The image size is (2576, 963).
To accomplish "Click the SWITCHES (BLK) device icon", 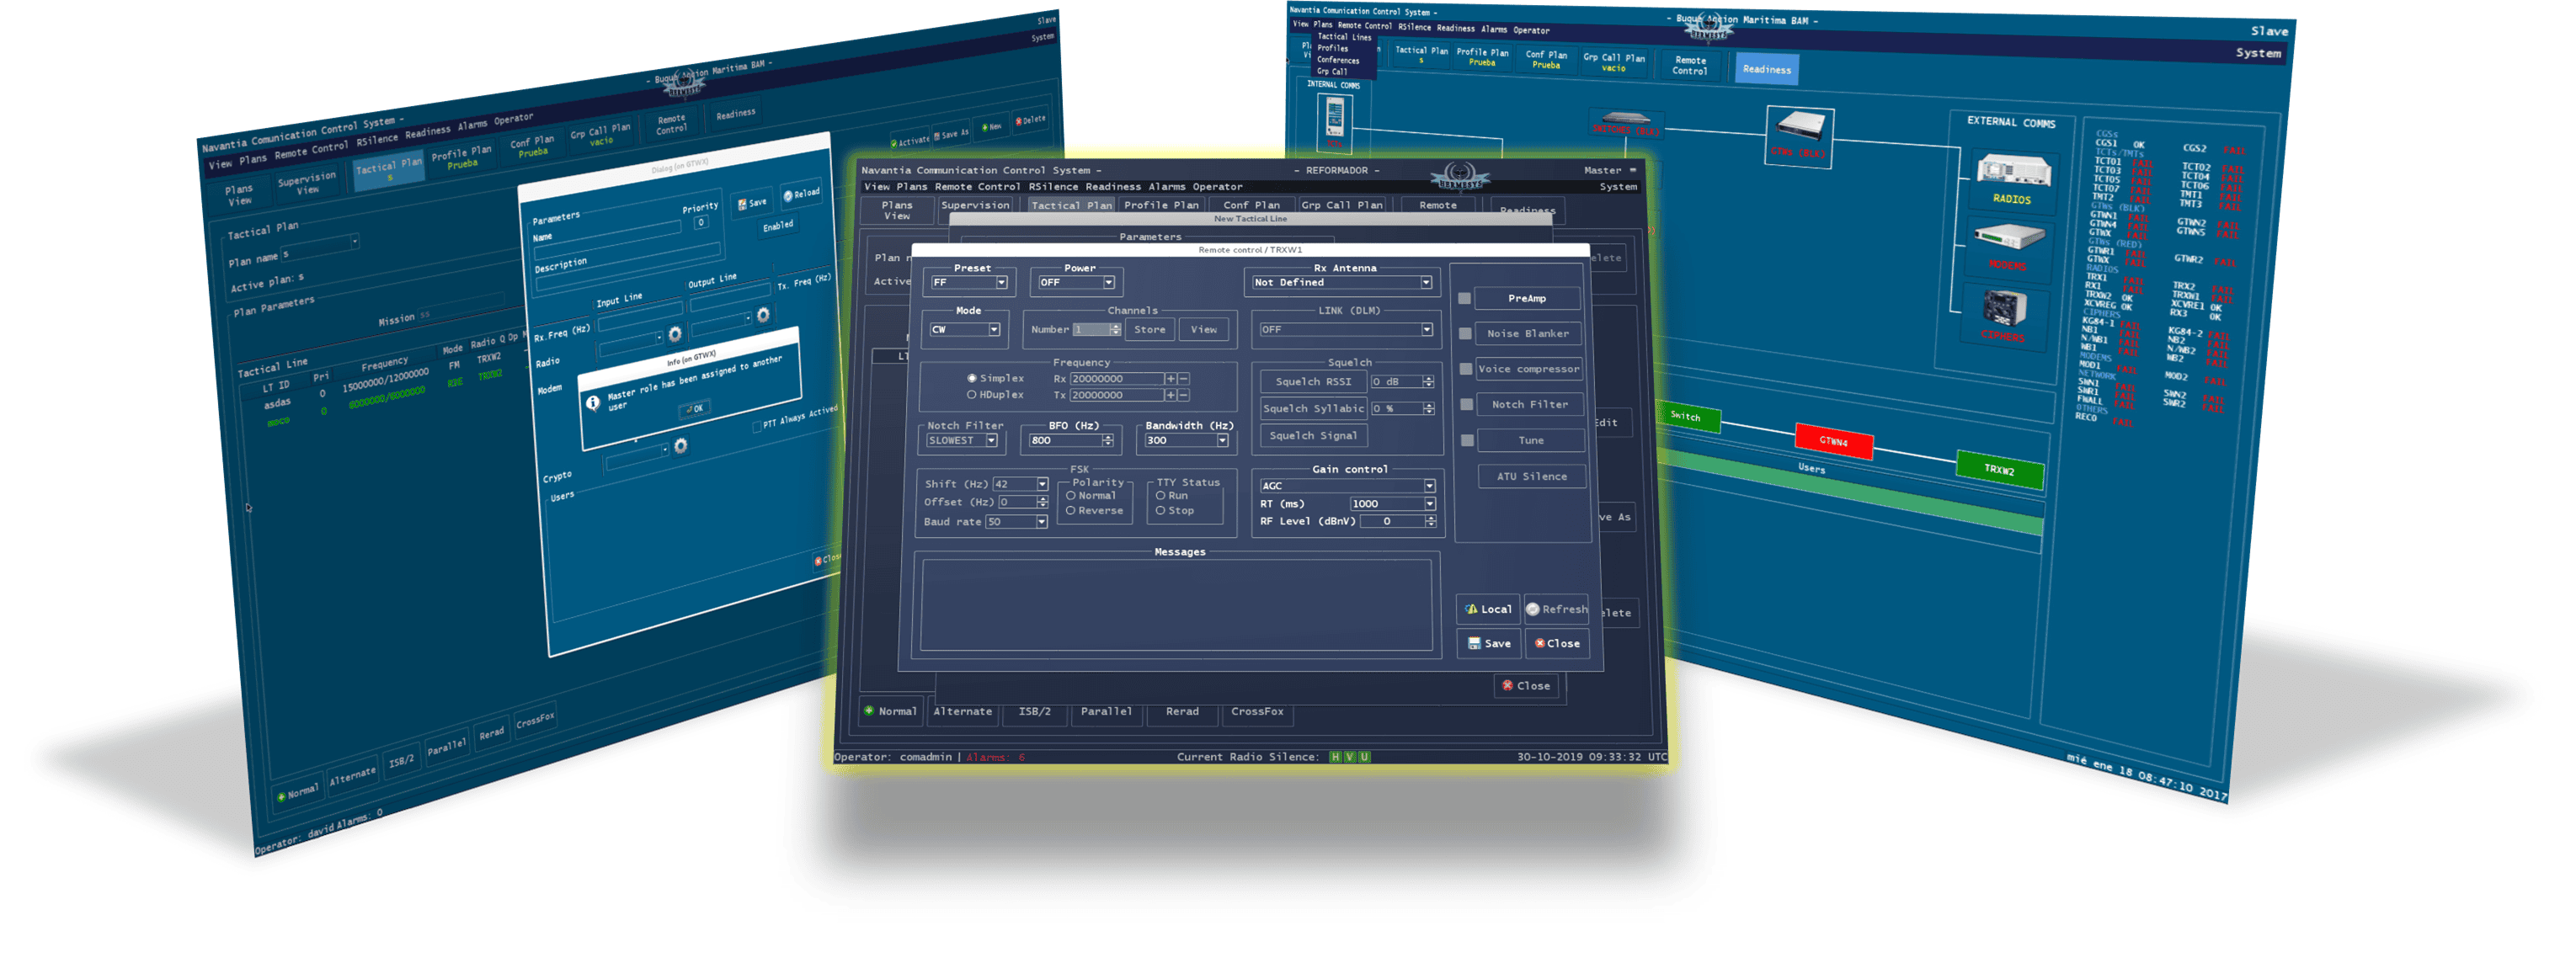I will coord(1625,119).
